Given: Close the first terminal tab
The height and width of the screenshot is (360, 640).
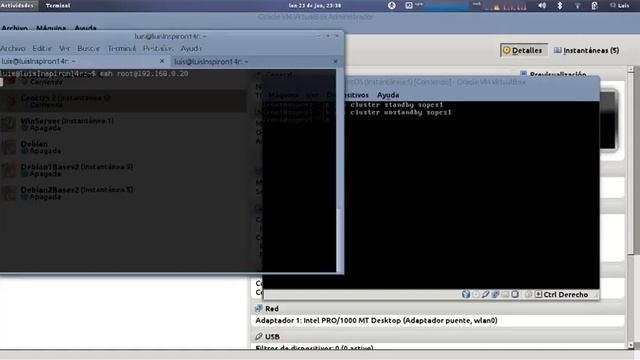Looking at the screenshot, I should coord(162,61).
